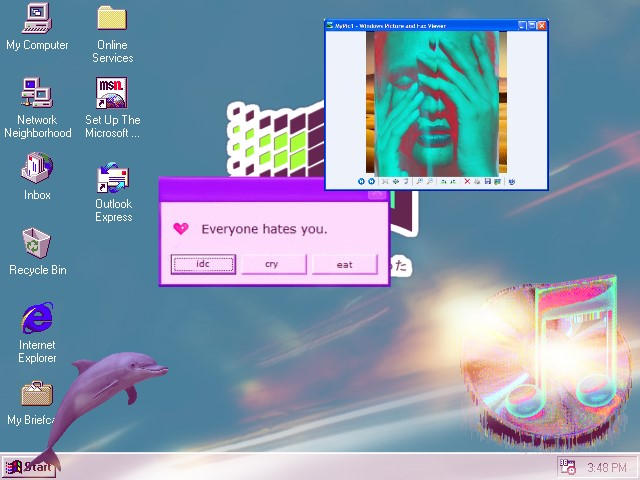Click the 'Everyone hates you.' message text
Viewport: 640px width, 480px height.
tap(264, 229)
